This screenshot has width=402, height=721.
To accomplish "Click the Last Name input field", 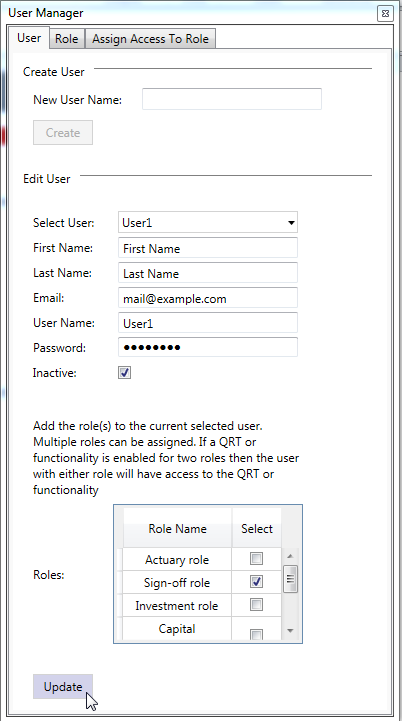I will [208, 273].
